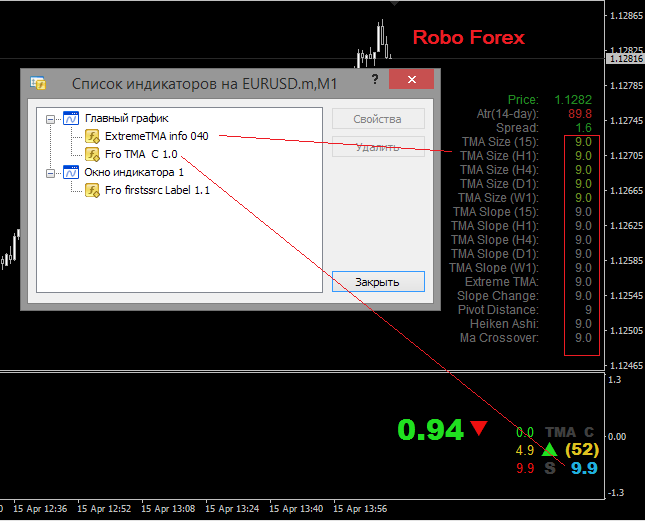Image resolution: width=645 pixels, height=521 pixels.
Task: Click the Fro firstssrc Label 1.1 indicator icon
Action: click(92, 190)
